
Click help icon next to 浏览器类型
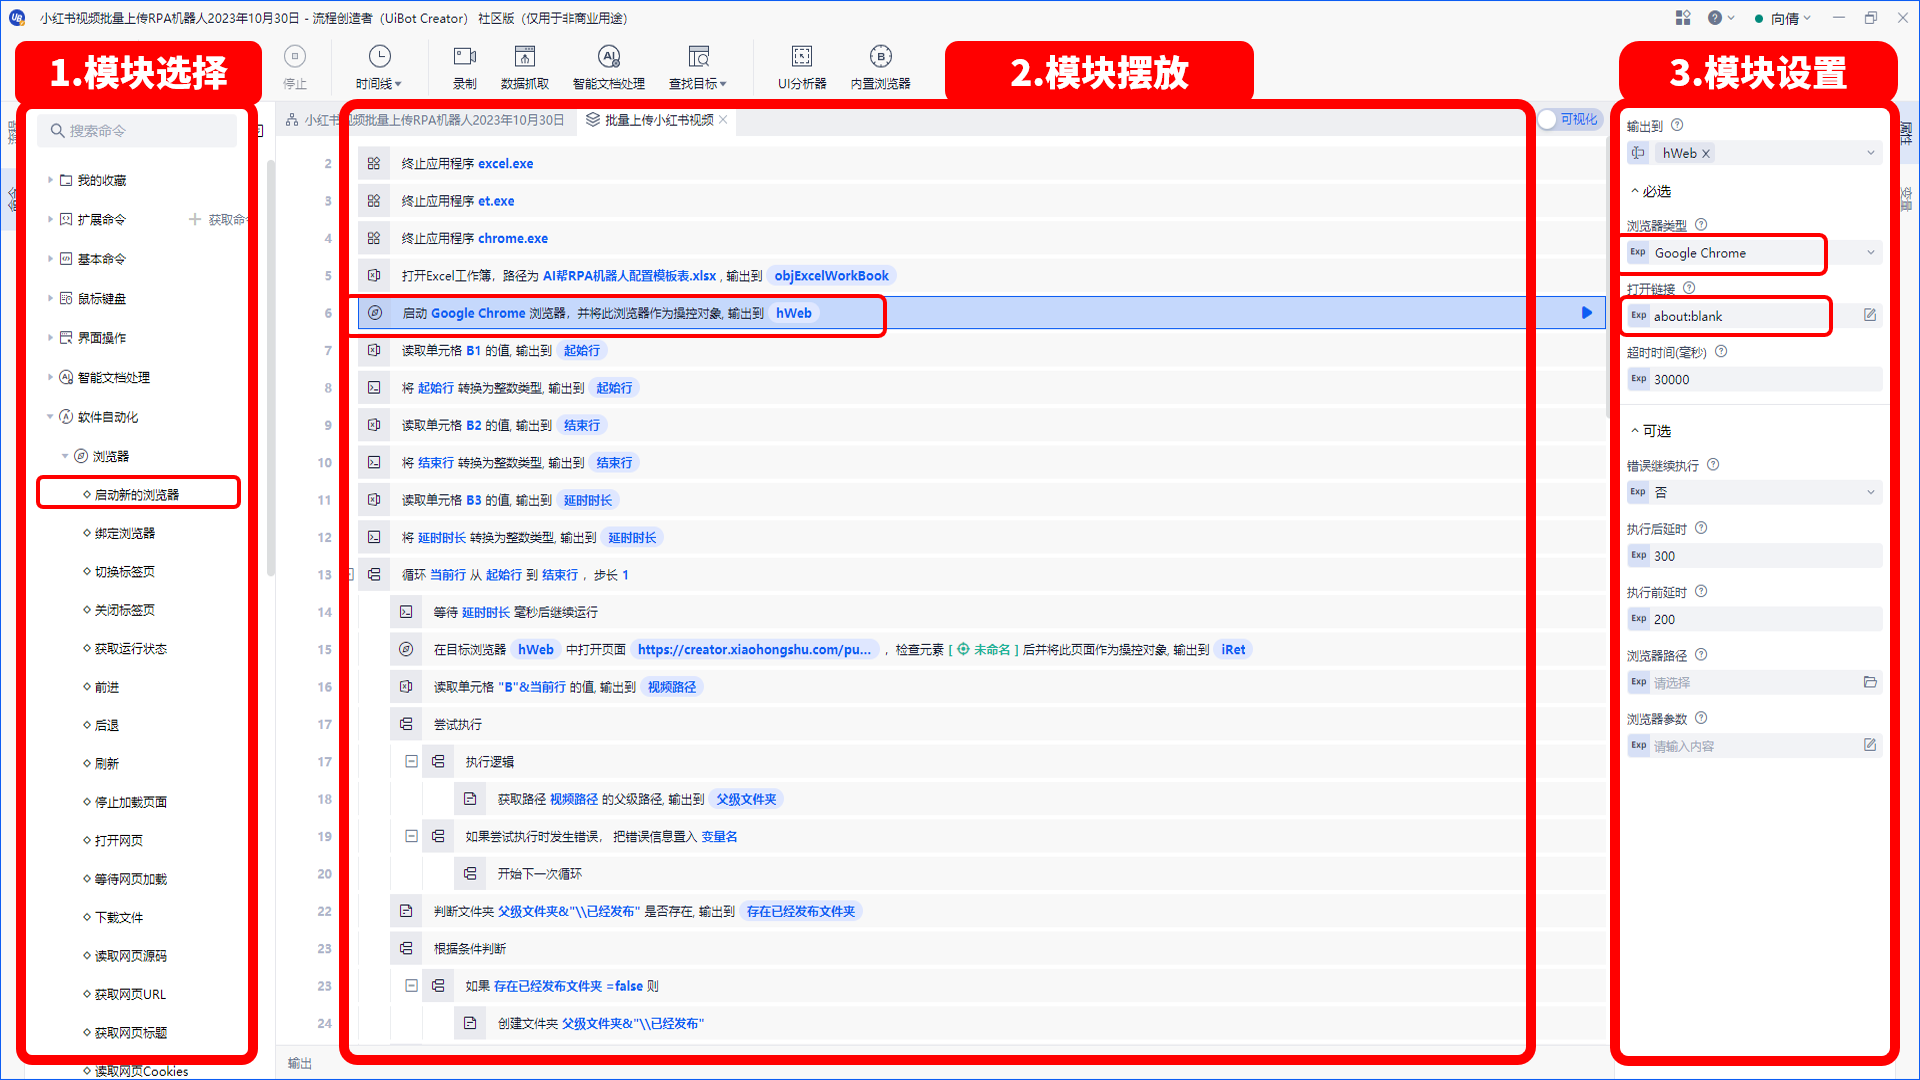tap(1701, 225)
